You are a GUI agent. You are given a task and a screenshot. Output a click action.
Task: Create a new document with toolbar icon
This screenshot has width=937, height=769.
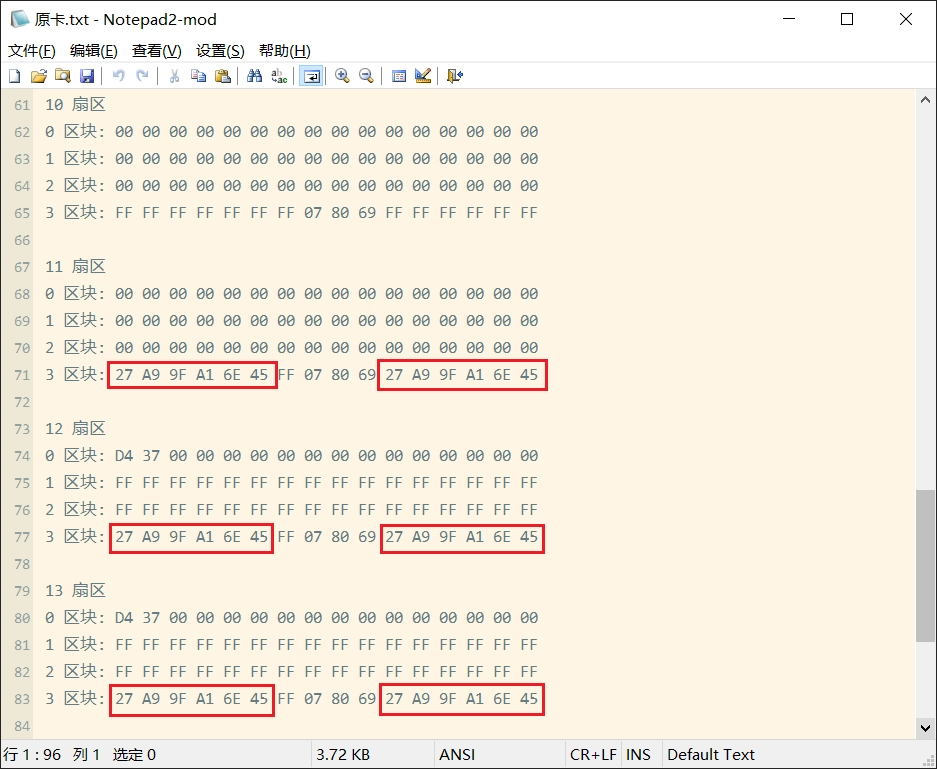15,76
